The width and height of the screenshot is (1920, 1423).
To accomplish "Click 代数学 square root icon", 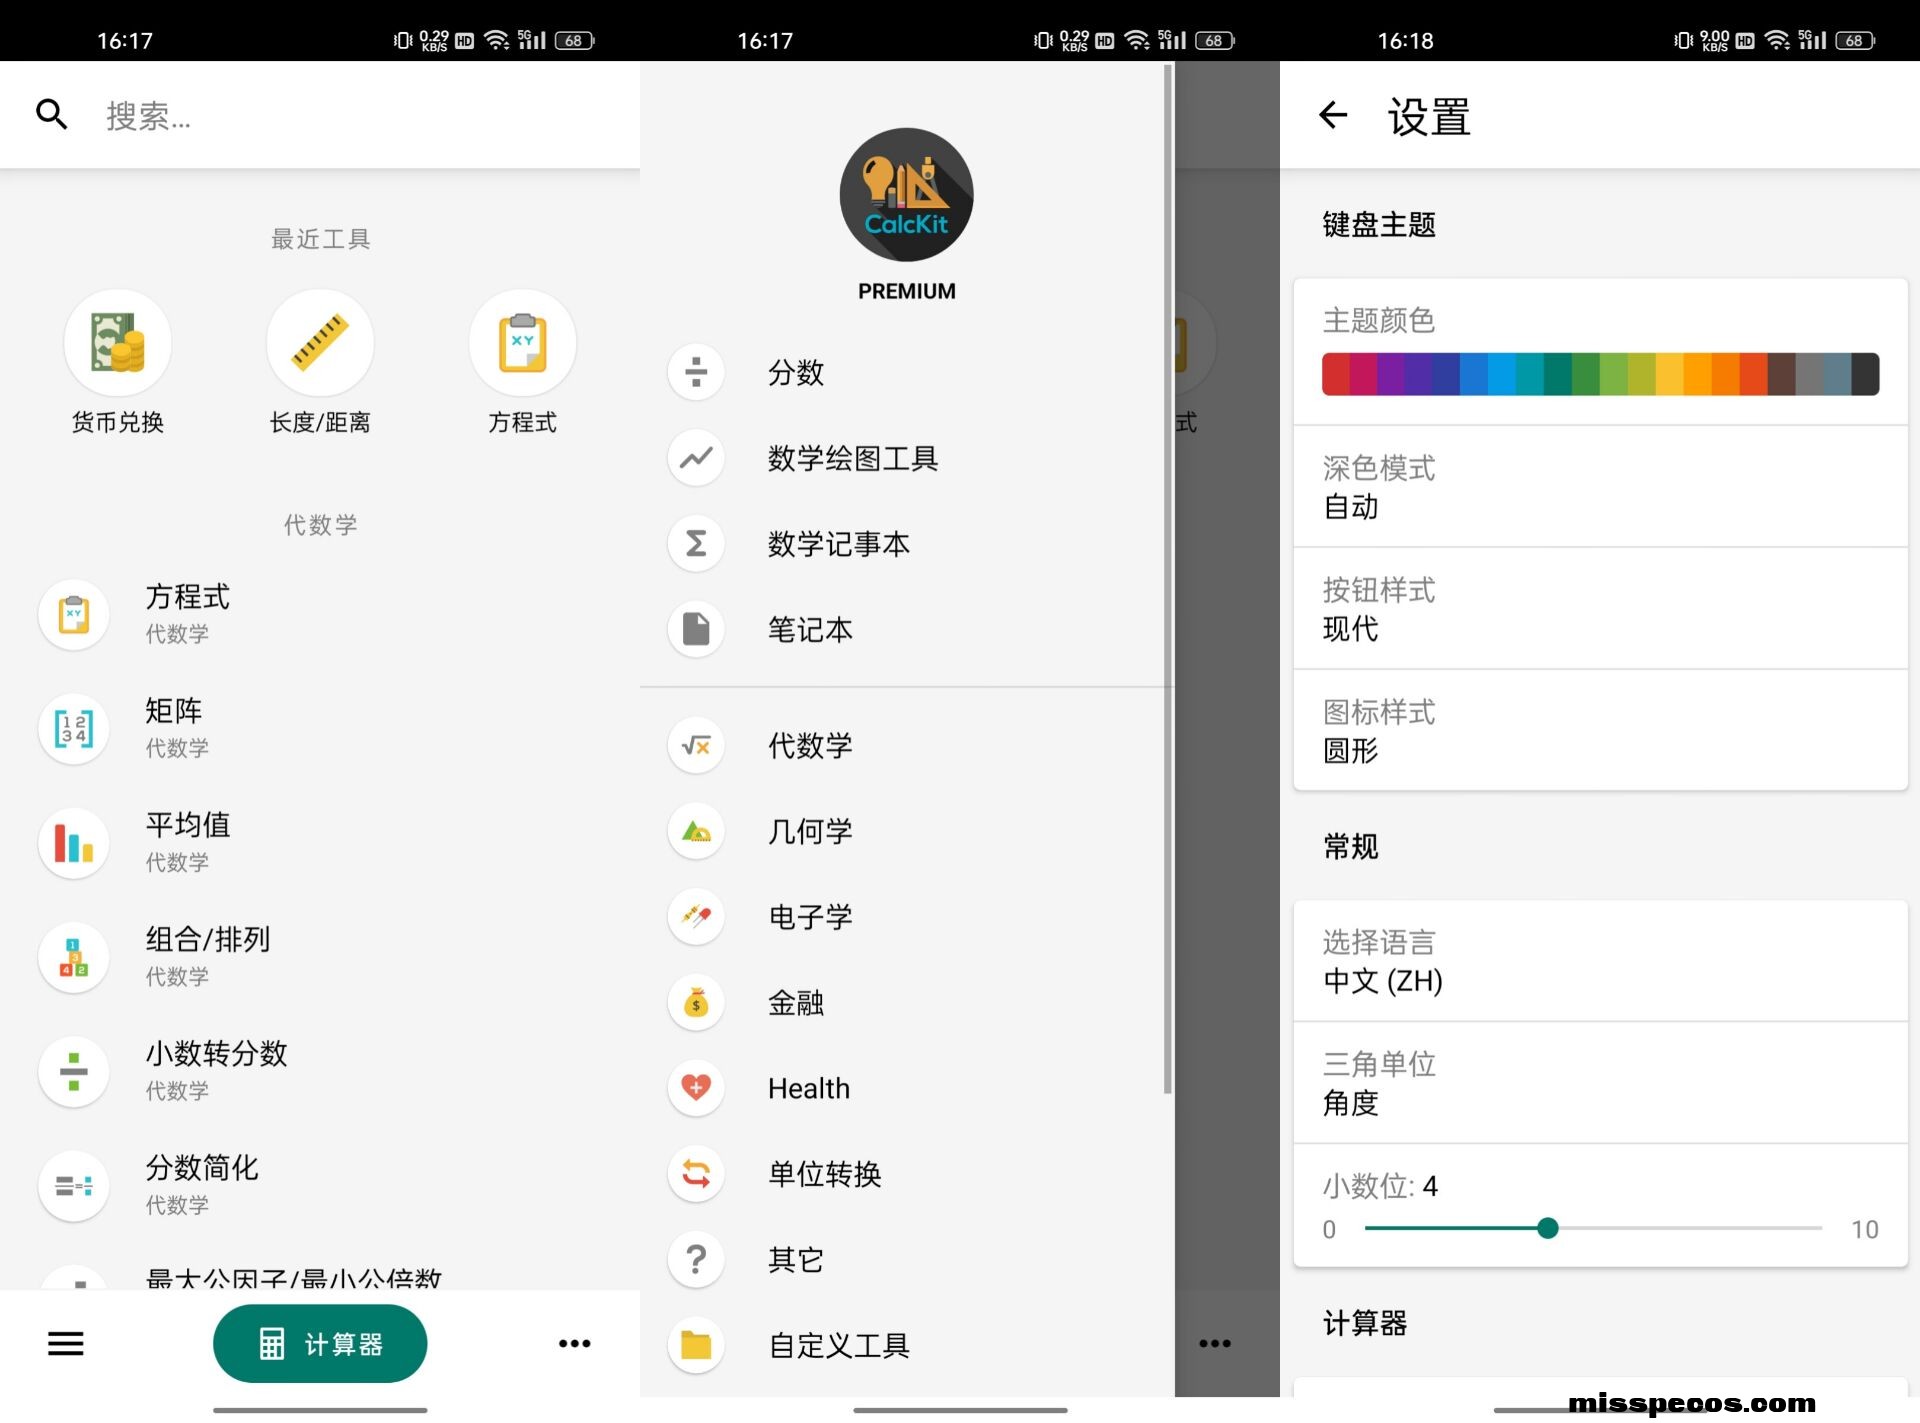I will pyautogui.click(x=696, y=745).
